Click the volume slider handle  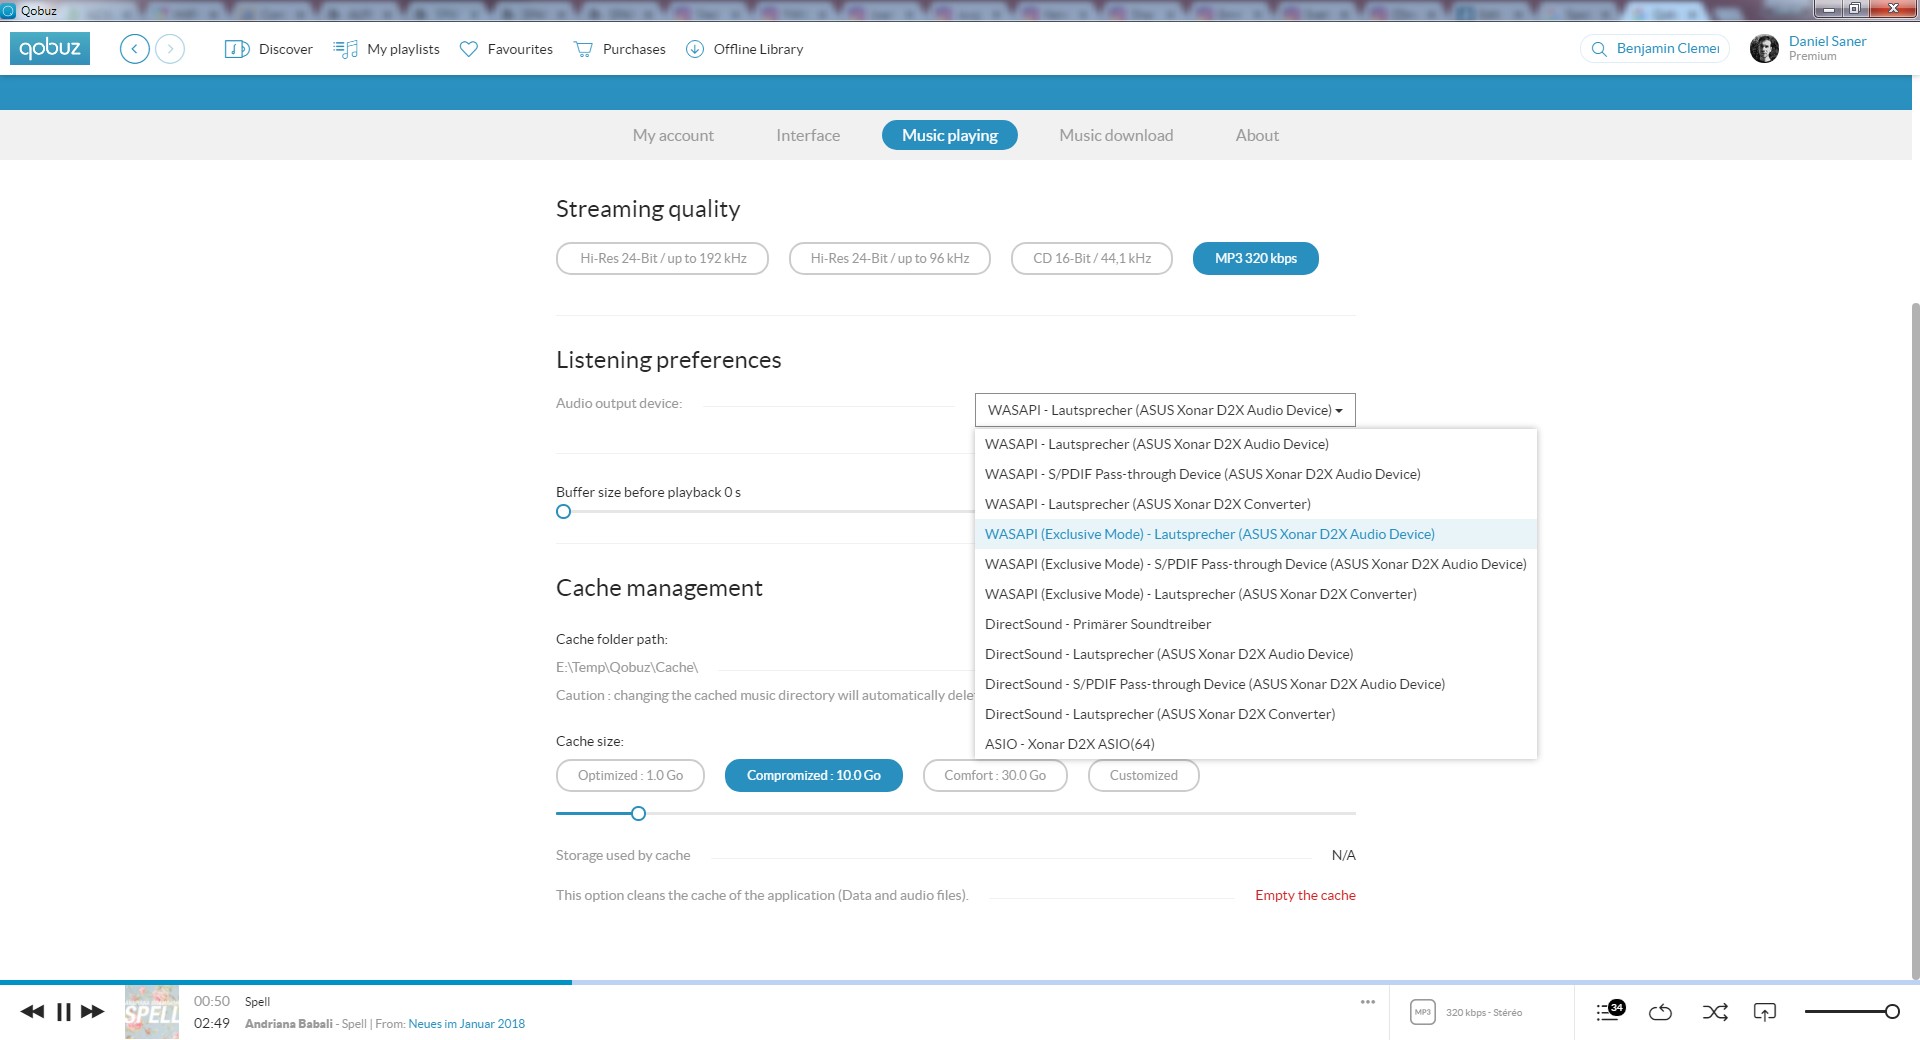[x=1891, y=1012]
